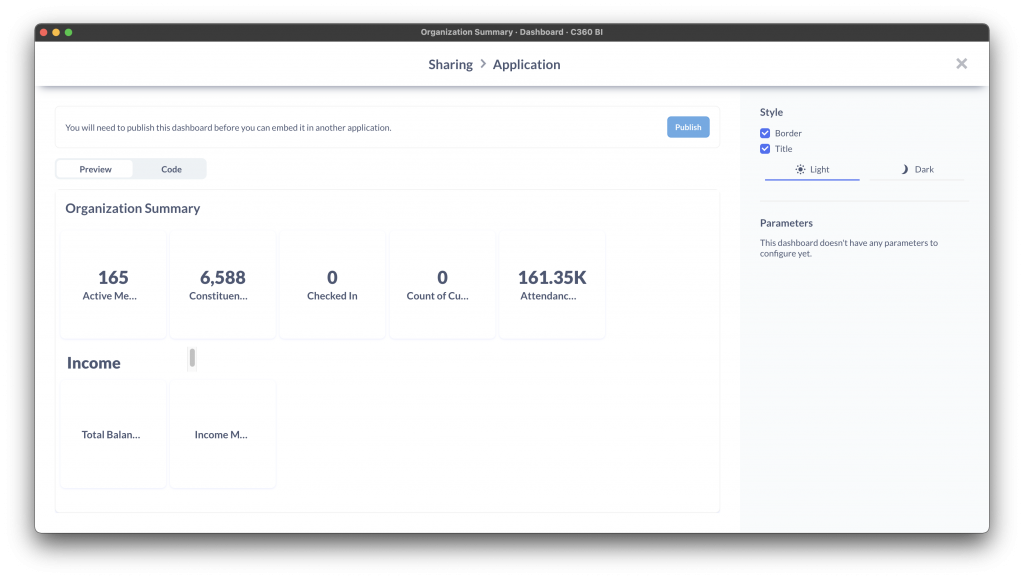This screenshot has width=1024, height=579.
Task: Click the green macOS fullscreen button
Action: pos(69,32)
